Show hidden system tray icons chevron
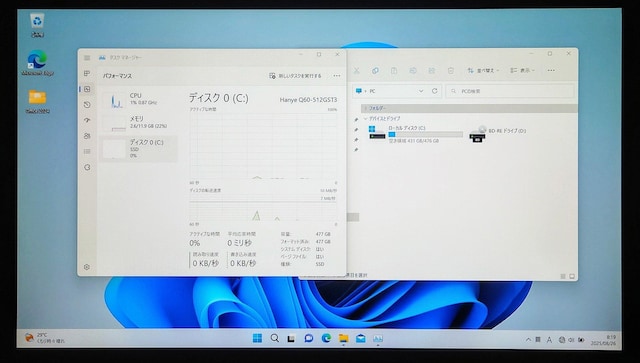Image resolution: width=640 pixels, height=363 pixels. [528, 339]
